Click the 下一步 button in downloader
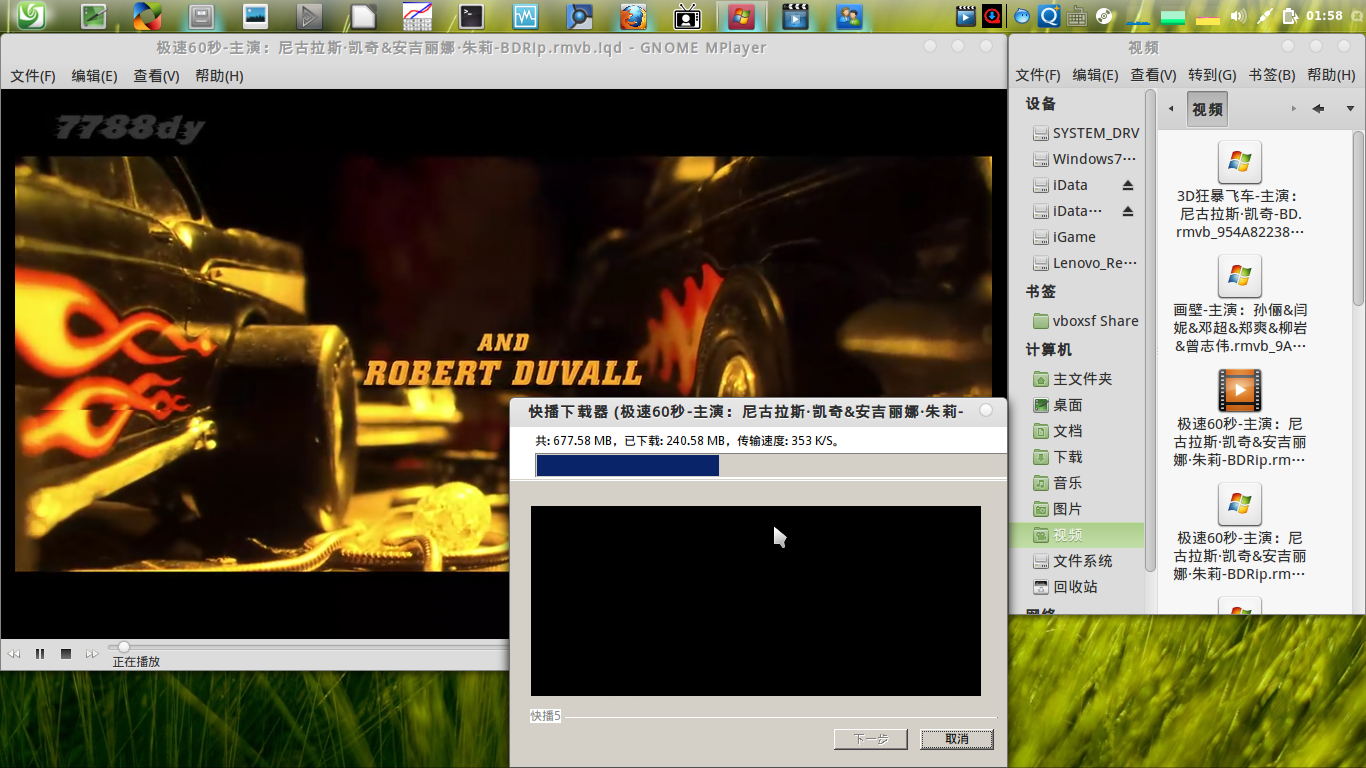The height and width of the screenshot is (768, 1366). [x=871, y=739]
